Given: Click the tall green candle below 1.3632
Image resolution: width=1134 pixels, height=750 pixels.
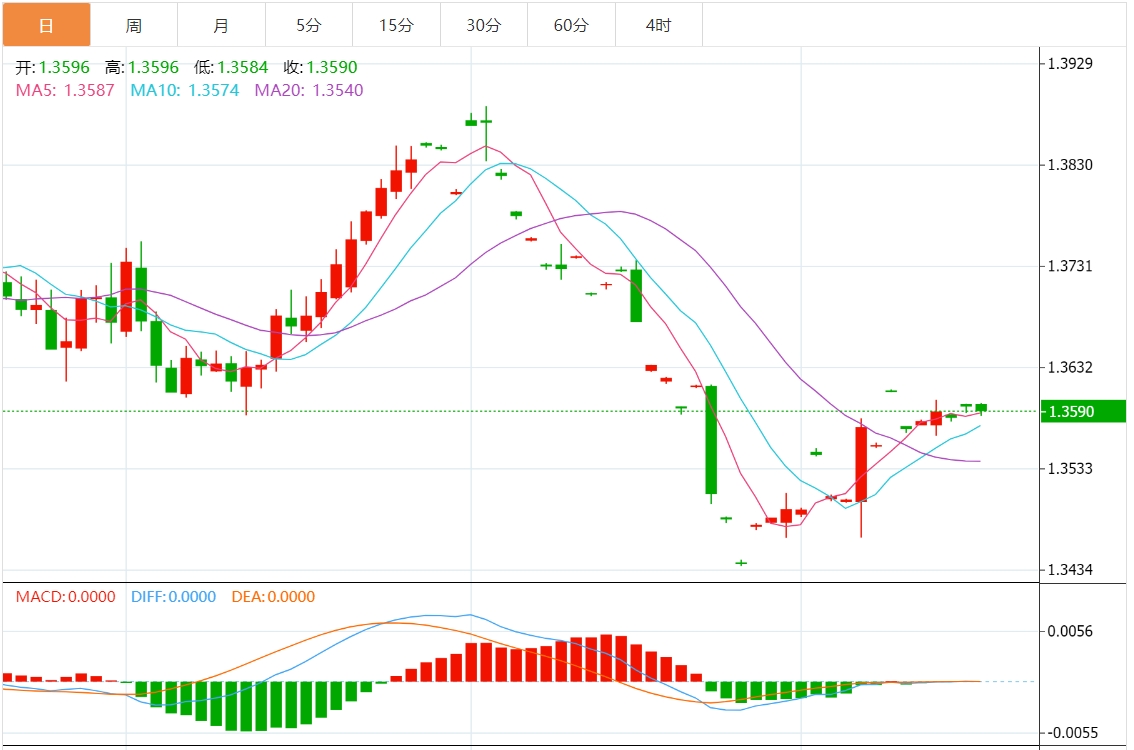Looking at the screenshot, I should (712, 440).
